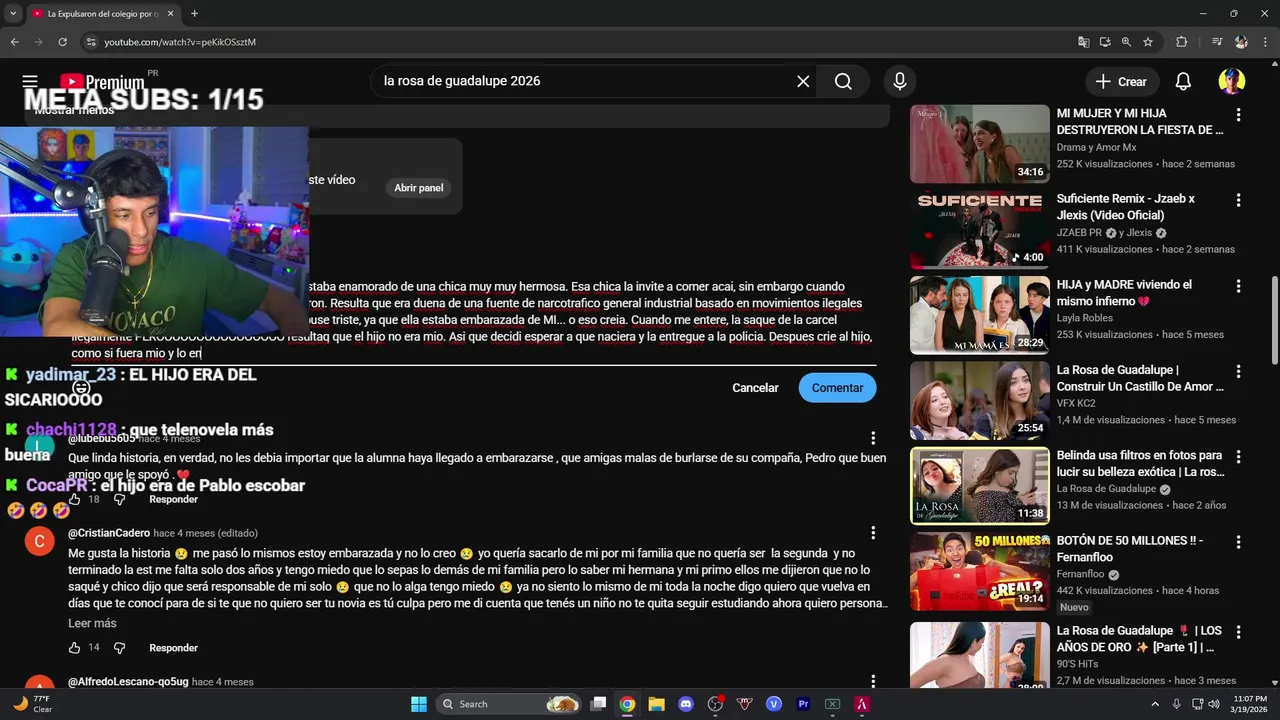
Task: Open the YouTube account avatar menu
Action: click(1232, 81)
